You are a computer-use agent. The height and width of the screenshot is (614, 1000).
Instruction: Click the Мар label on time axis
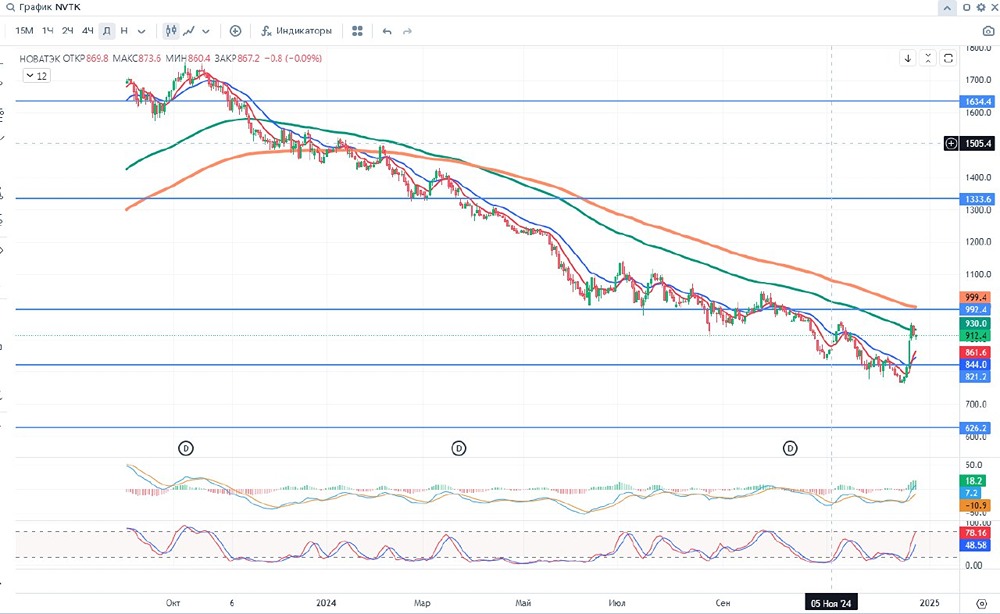click(422, 603)
